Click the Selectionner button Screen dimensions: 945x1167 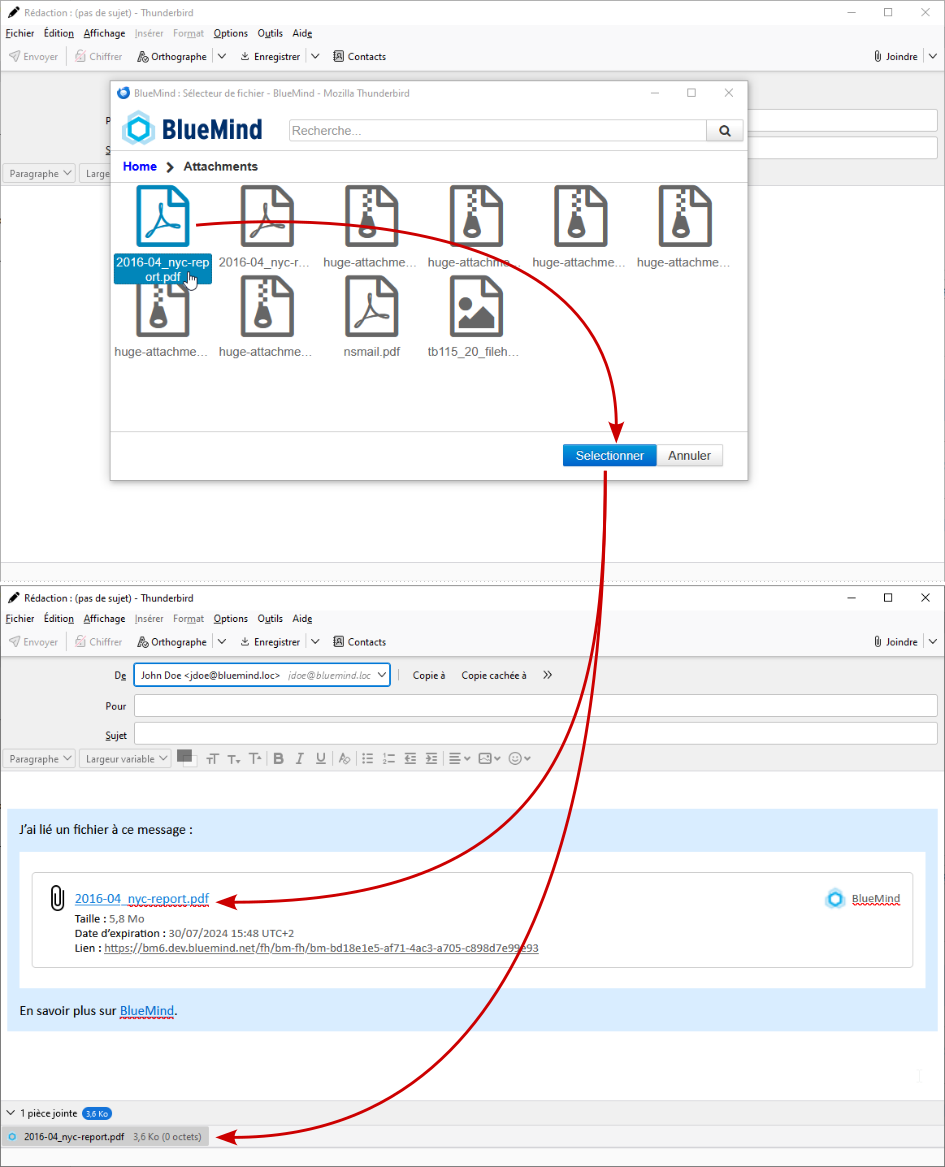(x=609, y=455)
